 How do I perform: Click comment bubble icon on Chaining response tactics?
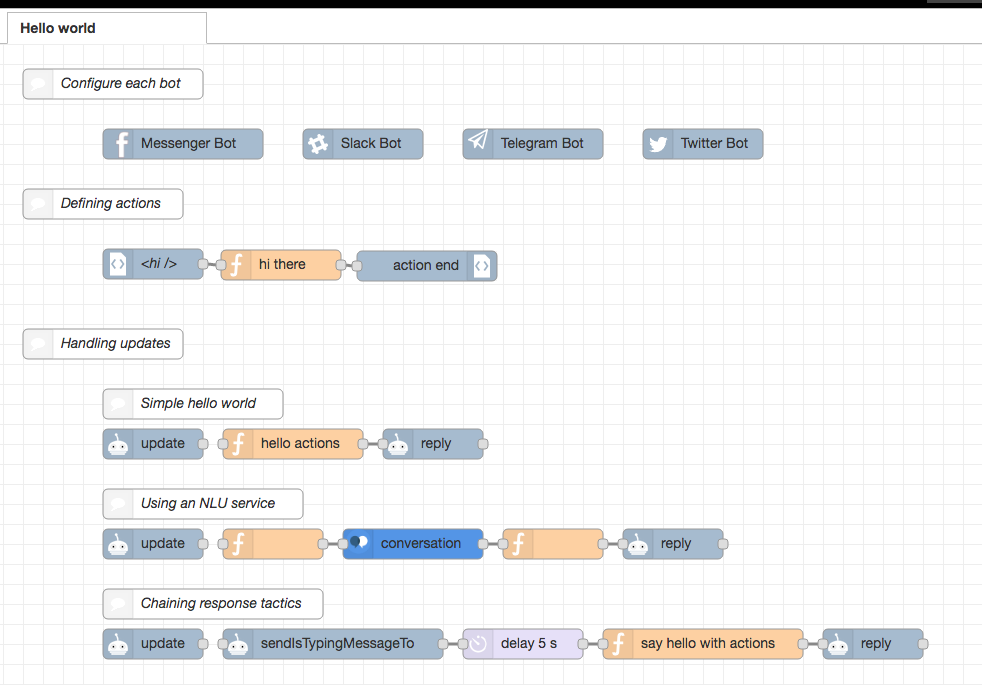point(118,604)
